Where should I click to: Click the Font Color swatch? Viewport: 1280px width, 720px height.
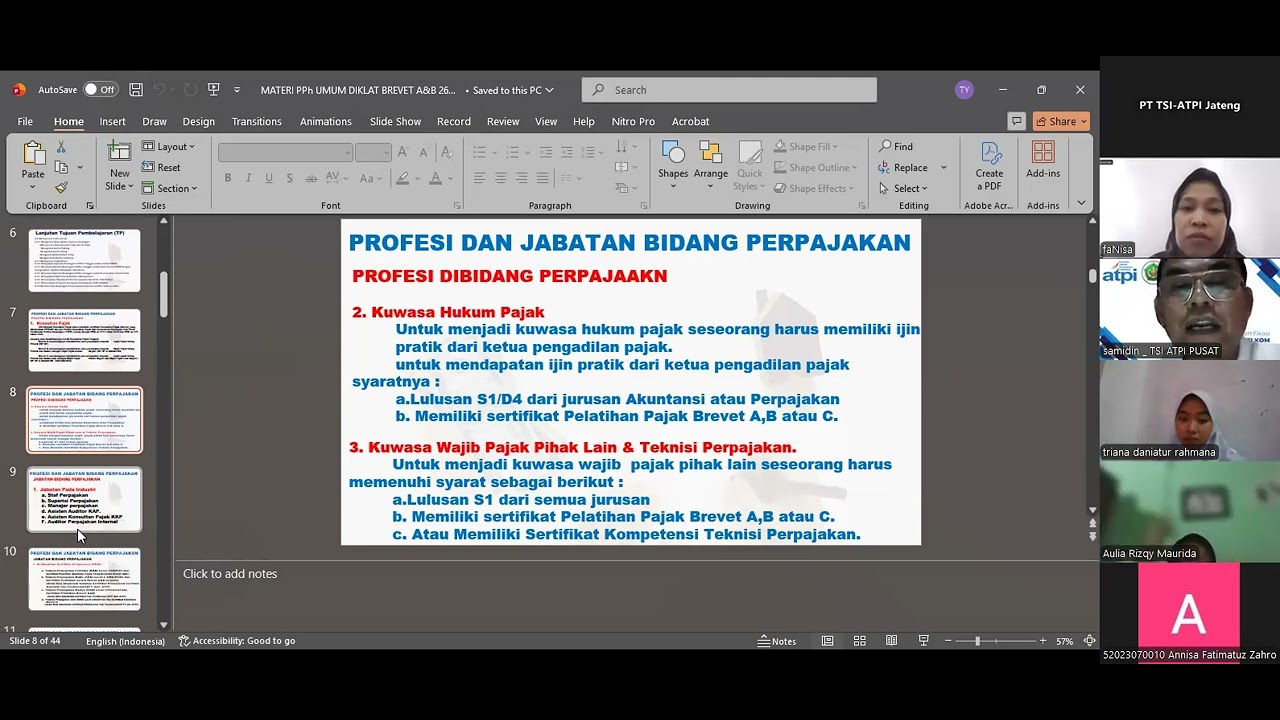(x=435, y=178)
